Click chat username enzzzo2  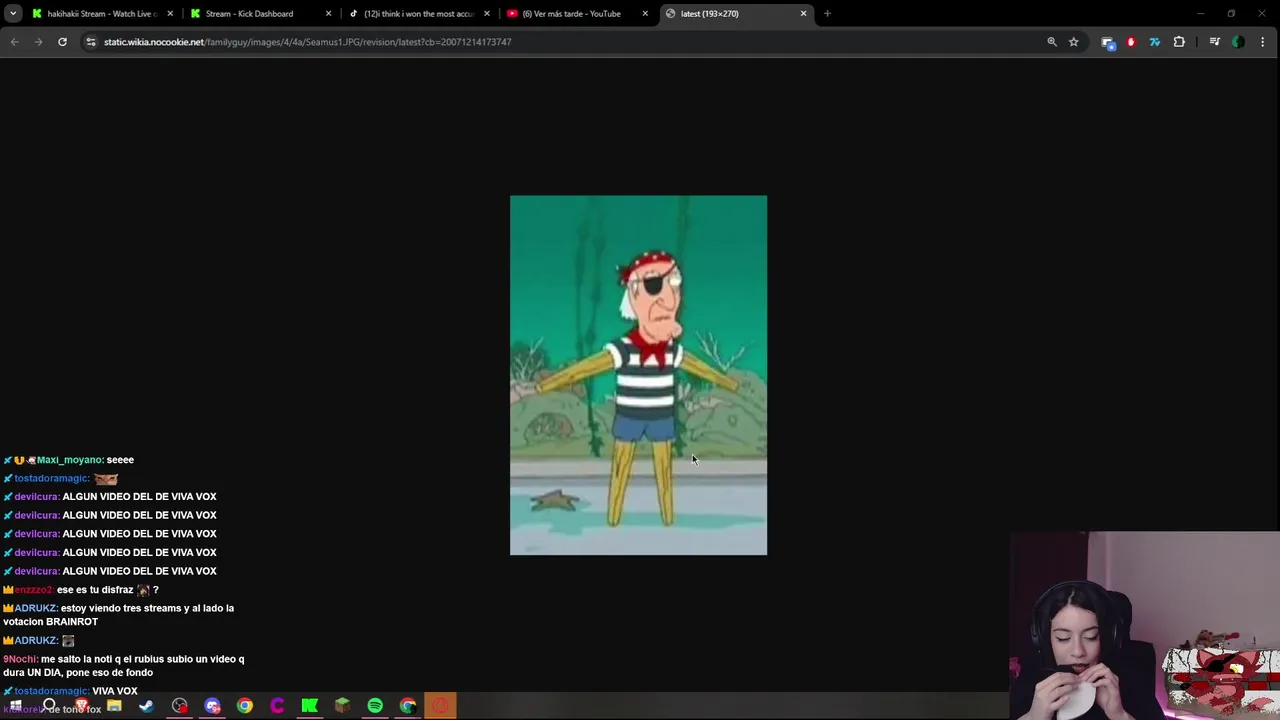33,590
